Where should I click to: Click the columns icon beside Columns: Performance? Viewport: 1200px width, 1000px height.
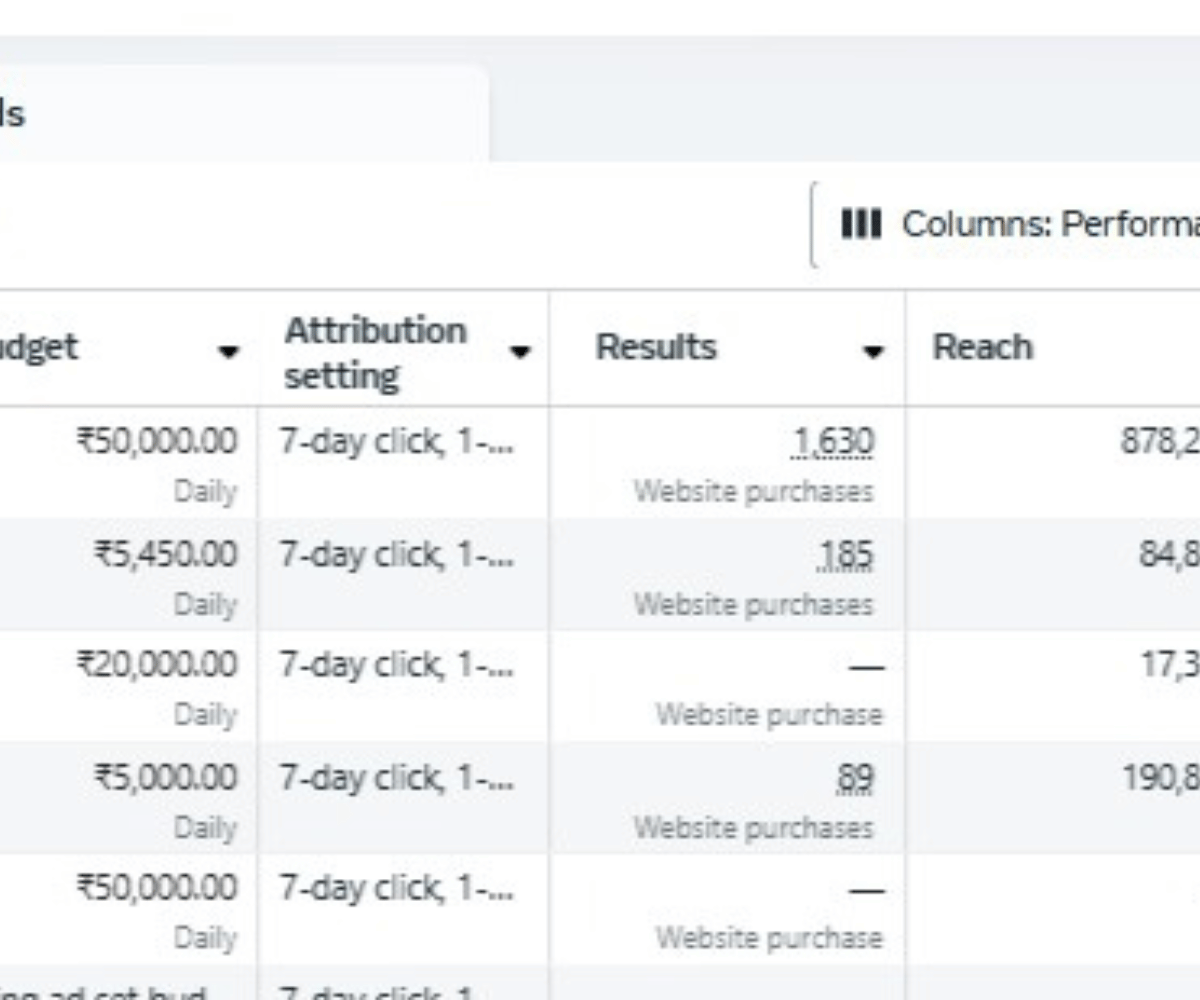coord(860,224)
